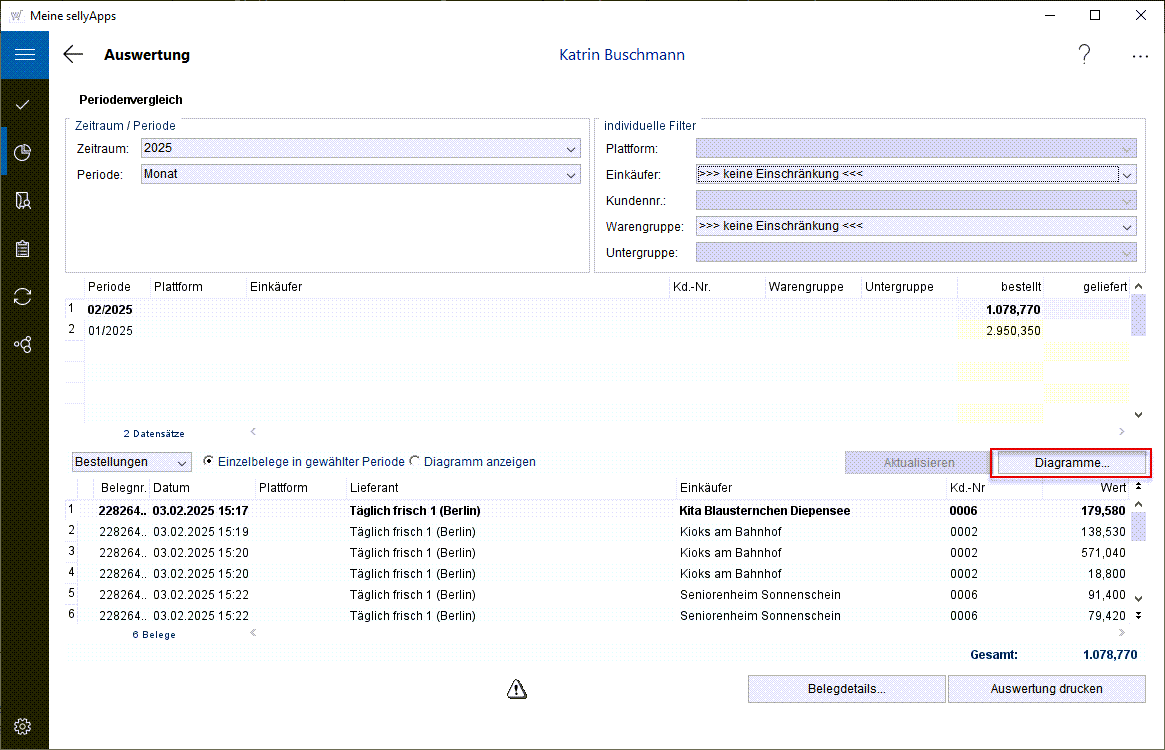Select the 'Diagramm anzeigen' radio button
1165x750 pixels.
pyautogui.click(x=415, y=462)
